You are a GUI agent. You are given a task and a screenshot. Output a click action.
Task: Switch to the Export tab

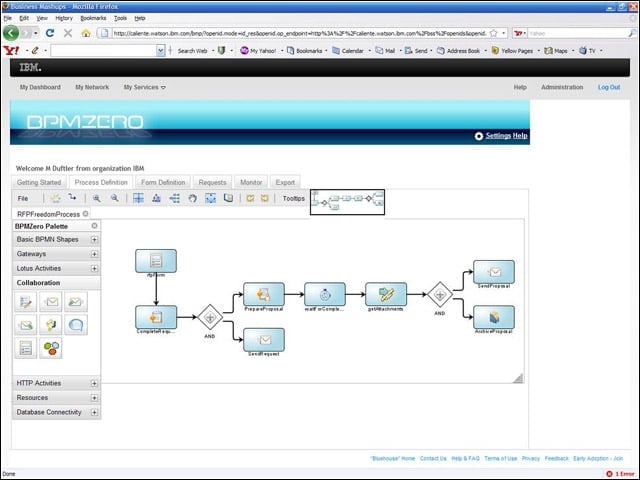pos(285,182)
